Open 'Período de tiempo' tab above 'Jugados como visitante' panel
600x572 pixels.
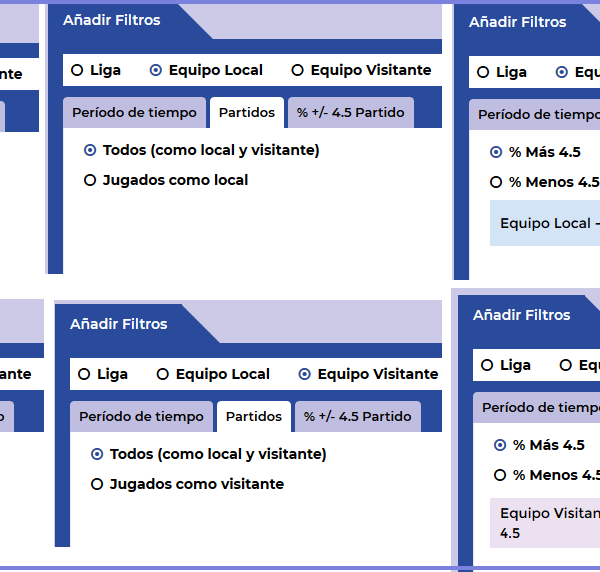coord(141,417)
